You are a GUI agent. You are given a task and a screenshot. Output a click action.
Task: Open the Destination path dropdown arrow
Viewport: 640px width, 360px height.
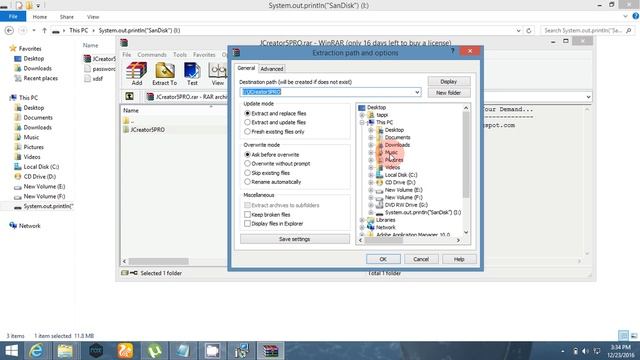417,92
